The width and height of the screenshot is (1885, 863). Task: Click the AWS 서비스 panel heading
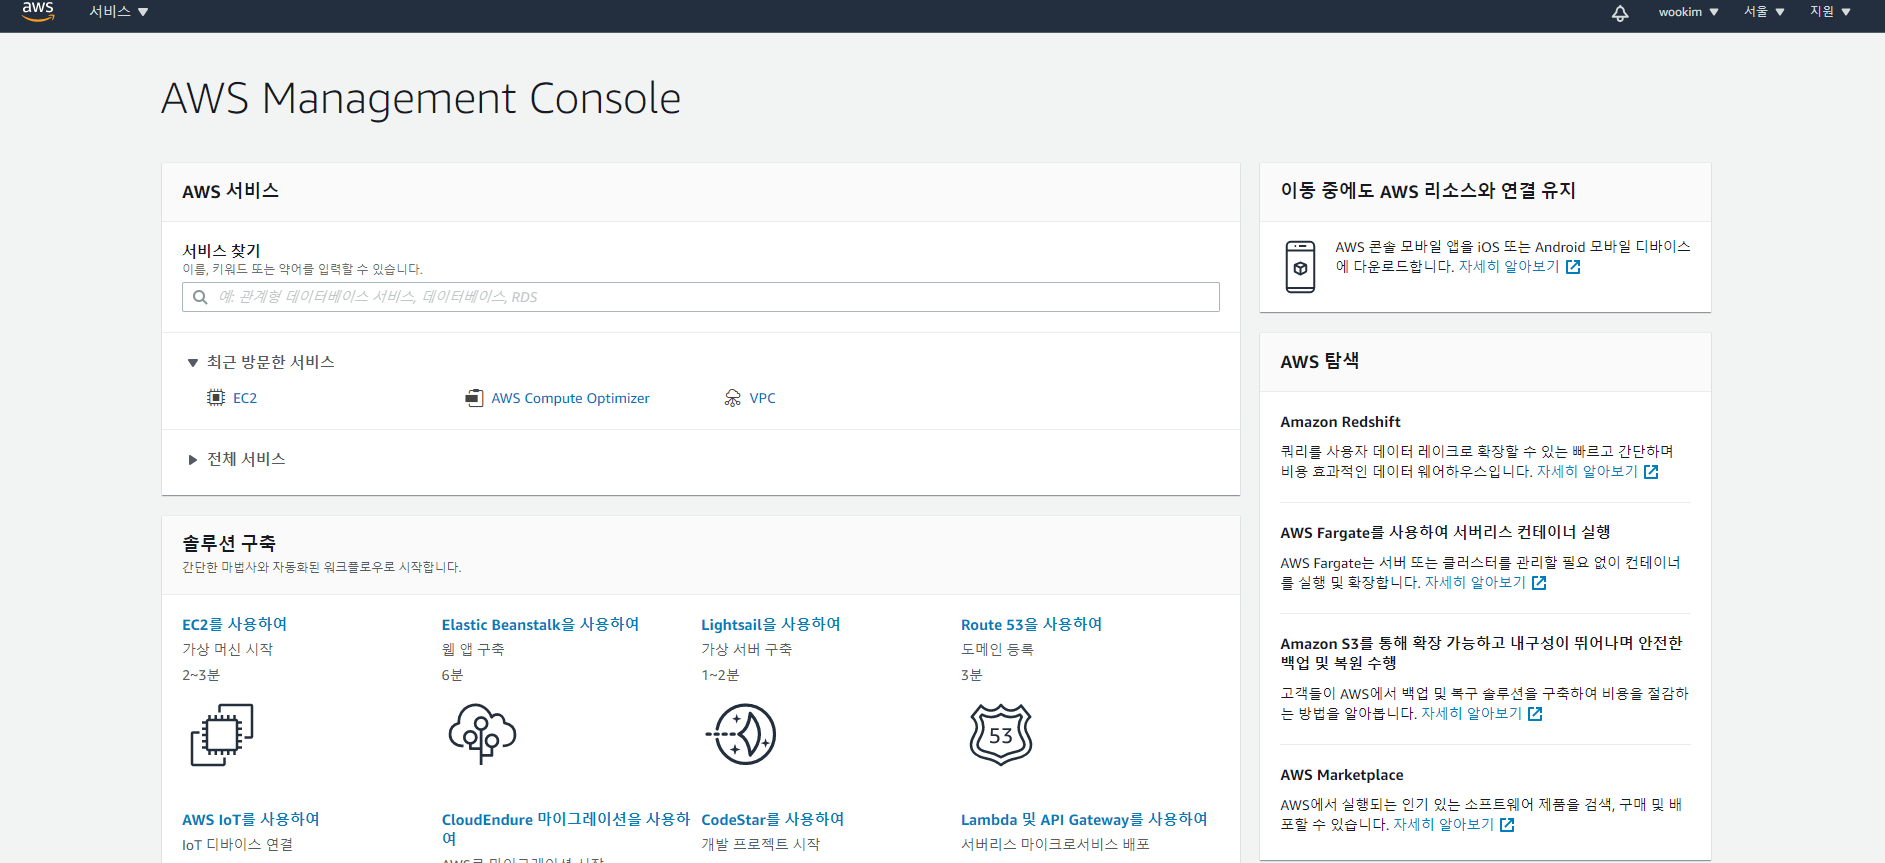230,191
